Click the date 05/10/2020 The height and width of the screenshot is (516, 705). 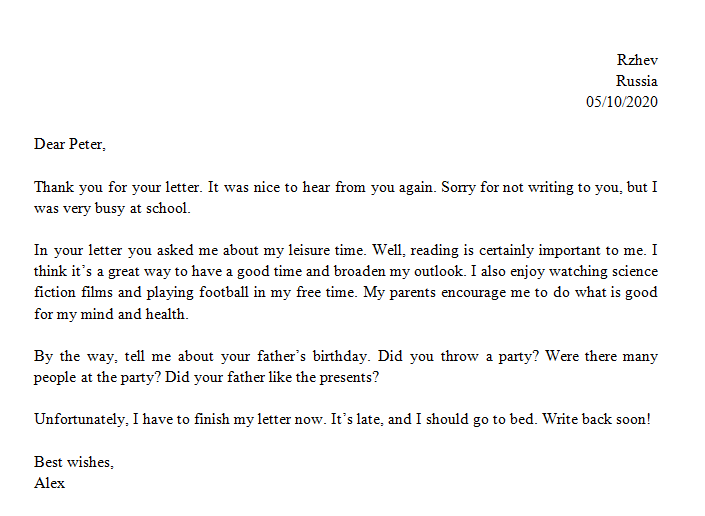point(622,102)
